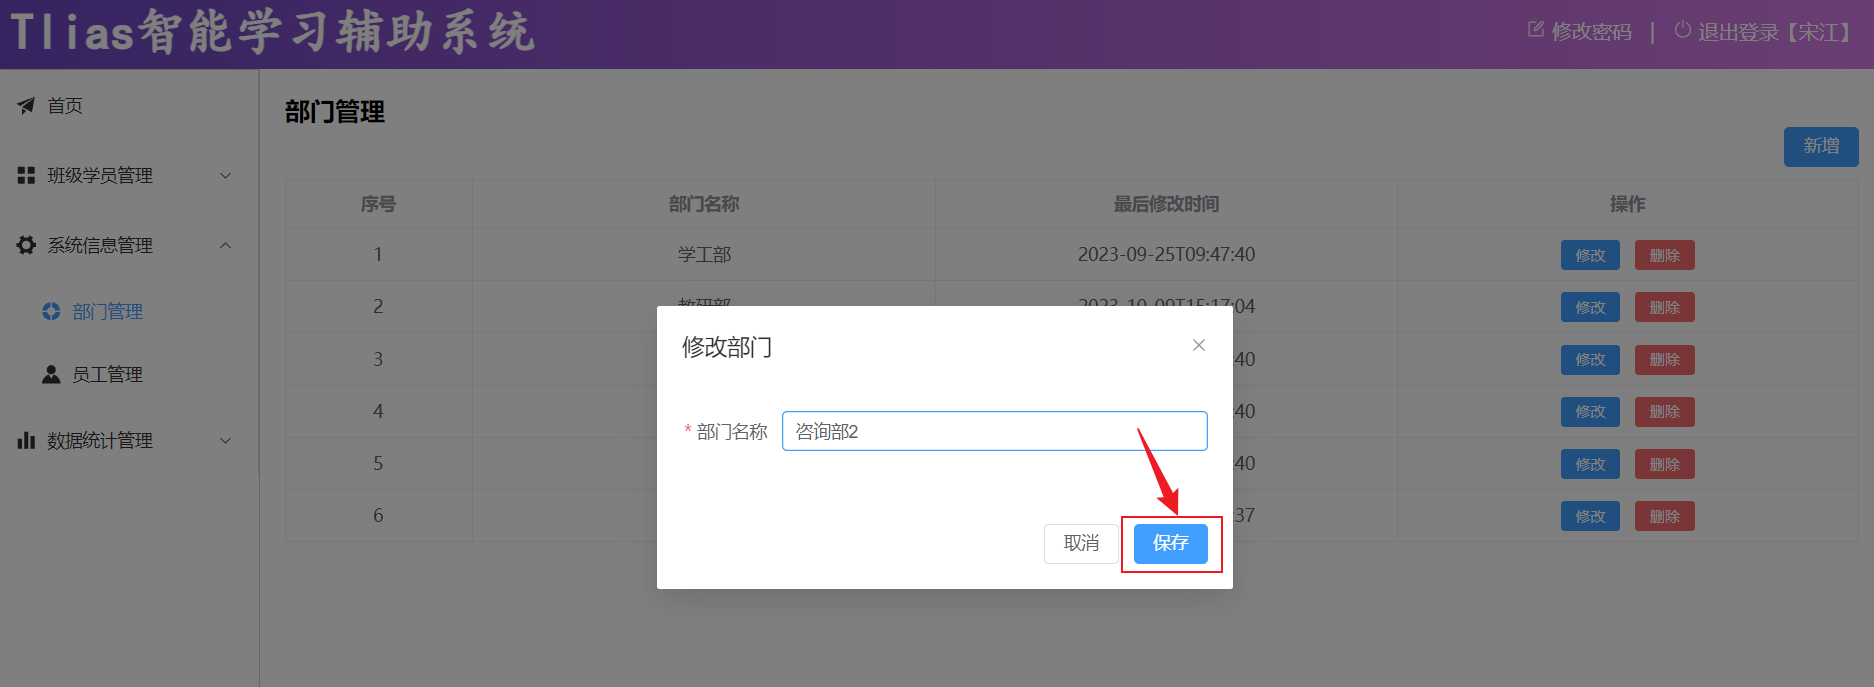Open the 员工管理 menu item
Viewport: 1874px width, 687px height.
(107, 374)
